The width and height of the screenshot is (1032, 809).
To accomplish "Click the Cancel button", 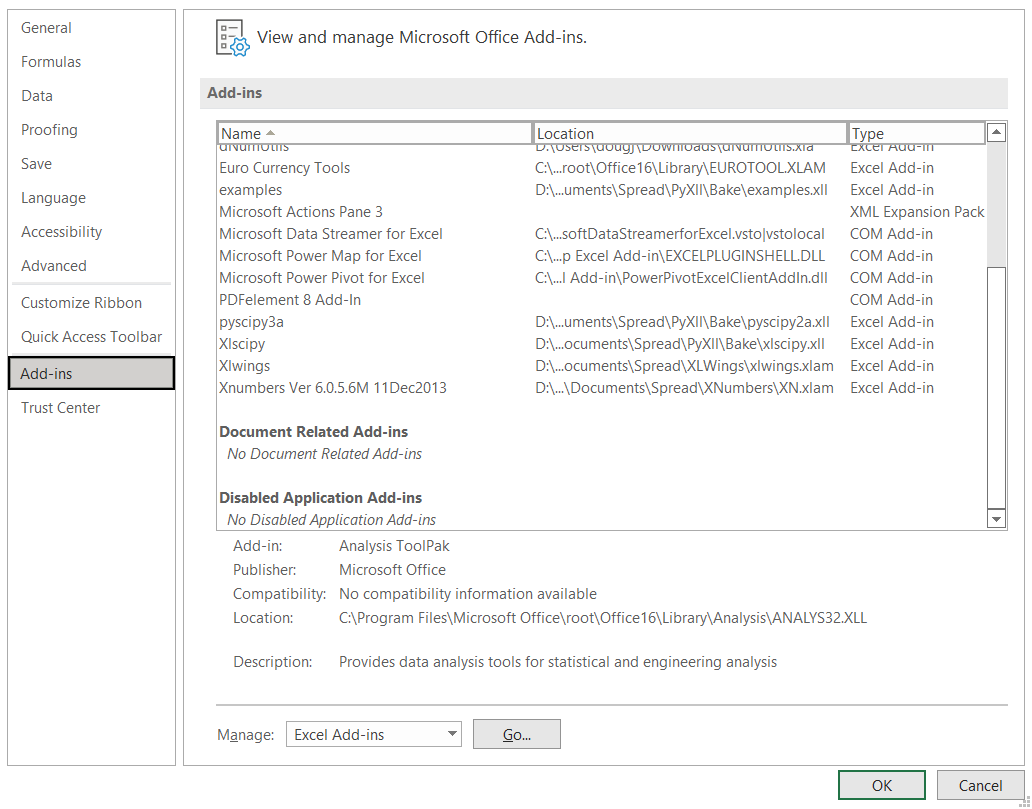I will click(x=979, y=785).
